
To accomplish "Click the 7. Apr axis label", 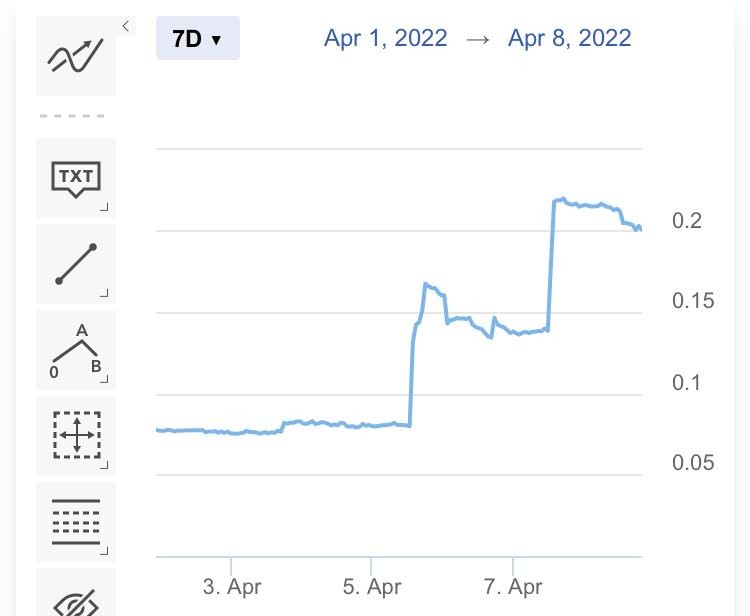I will click(513, 587).
